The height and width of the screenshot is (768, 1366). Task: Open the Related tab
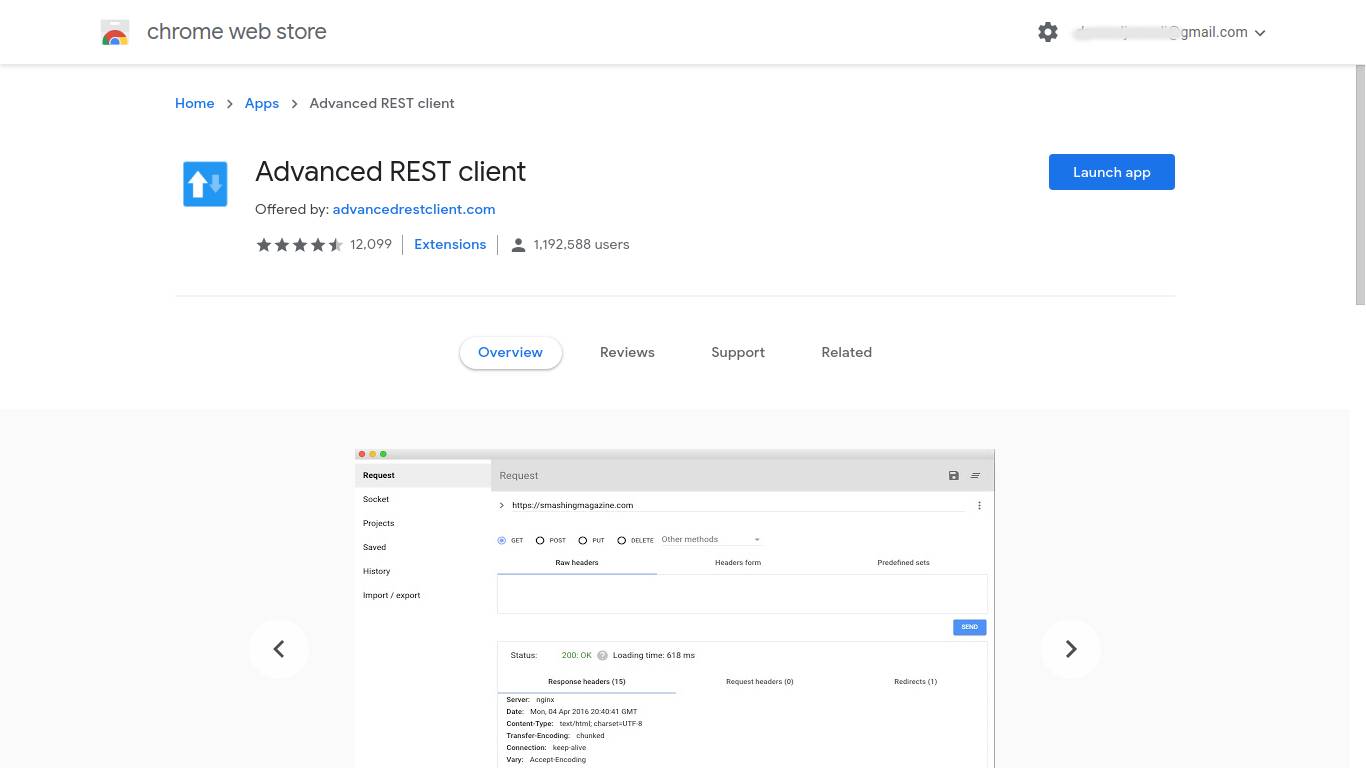click(x=847, y=352)
